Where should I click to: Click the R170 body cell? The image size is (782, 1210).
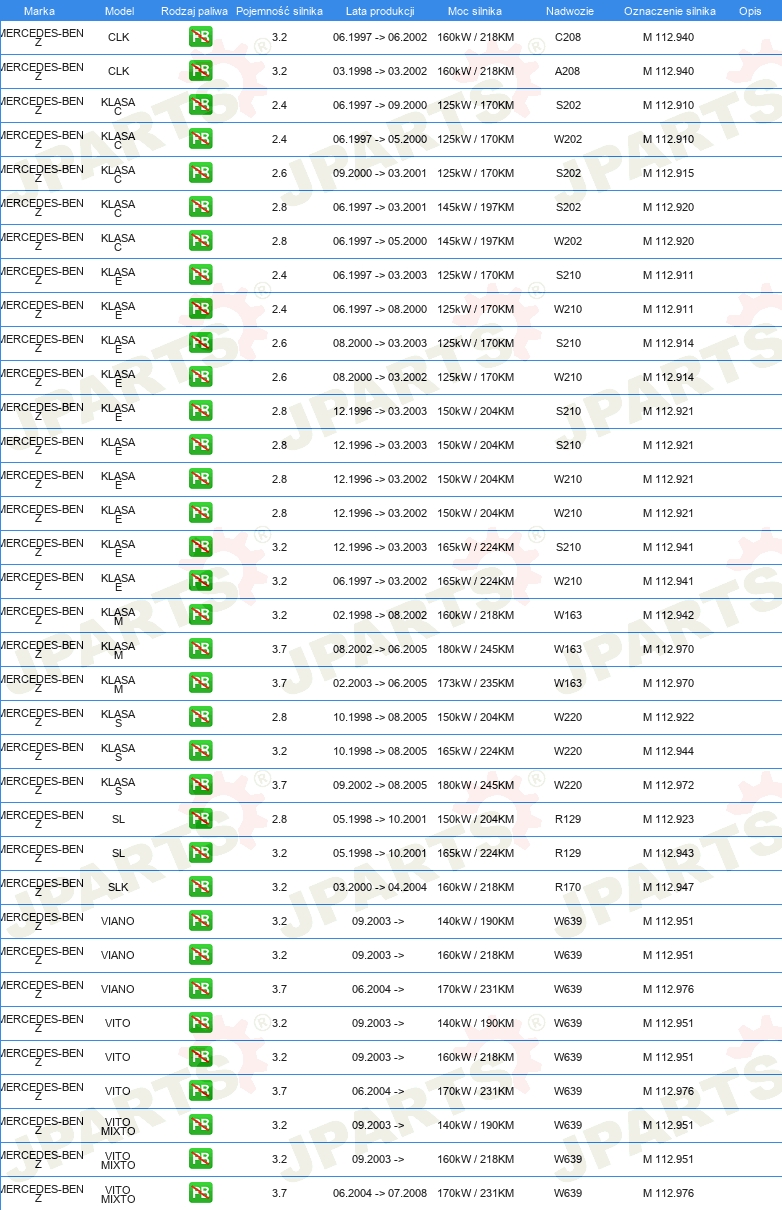coord(568,888)
